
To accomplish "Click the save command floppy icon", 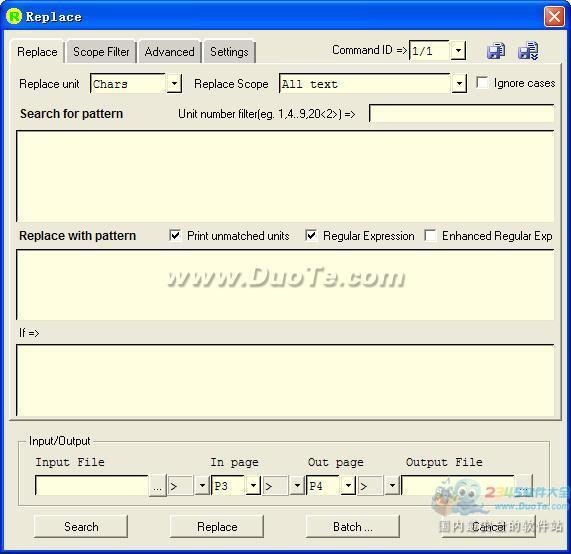I will click(x=496, y=51).
